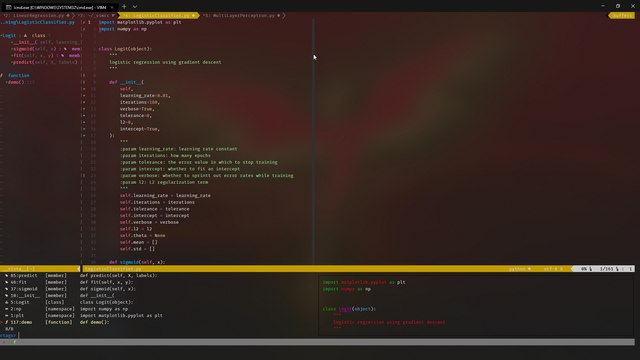The width and height of the screenshot is (640, 360).
Task: Click member icon beside 37:sigmoid
Action: point(7,289)
